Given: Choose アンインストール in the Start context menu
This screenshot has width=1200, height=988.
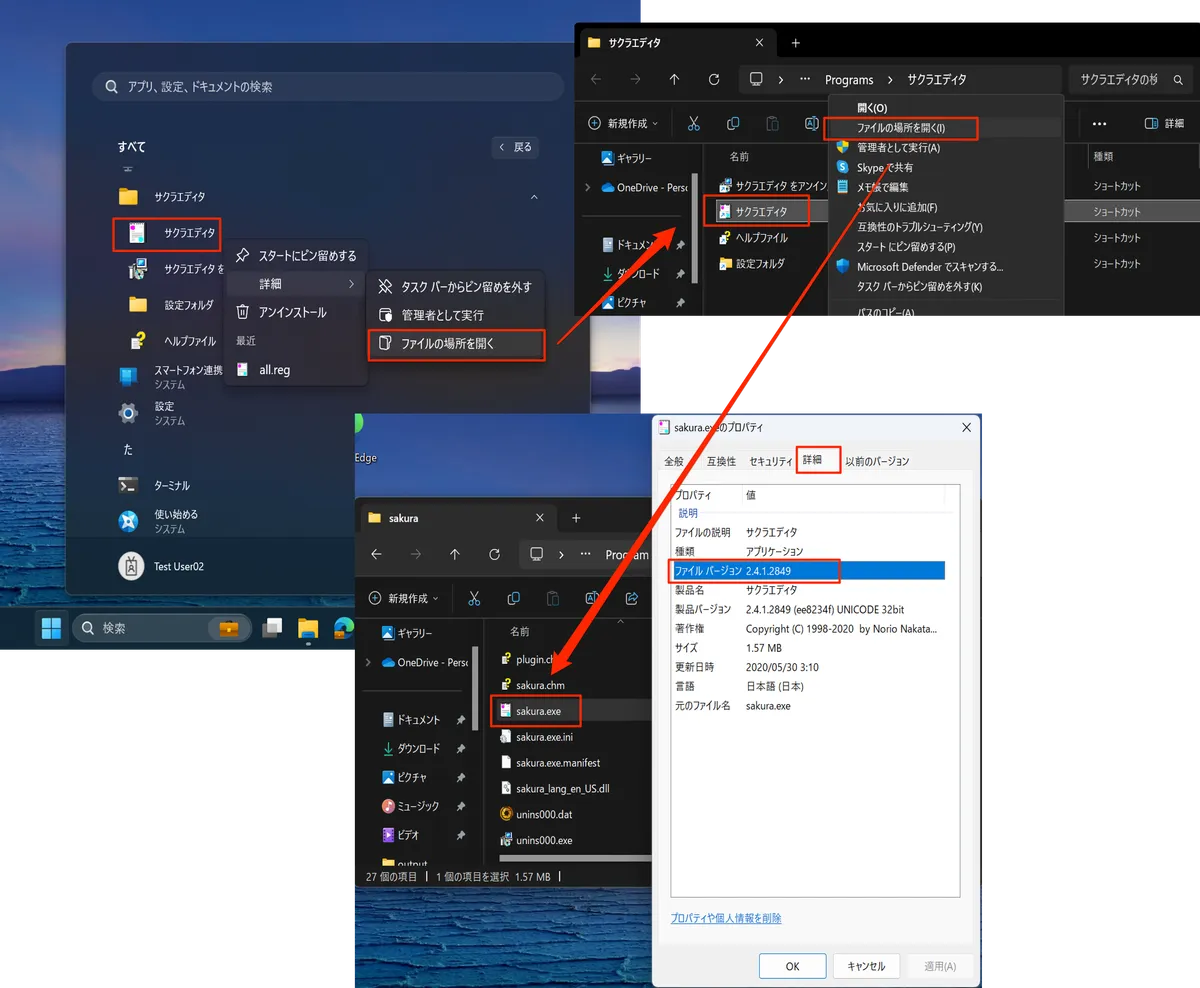Looking at the screenshot, I should tap(295, 312).
